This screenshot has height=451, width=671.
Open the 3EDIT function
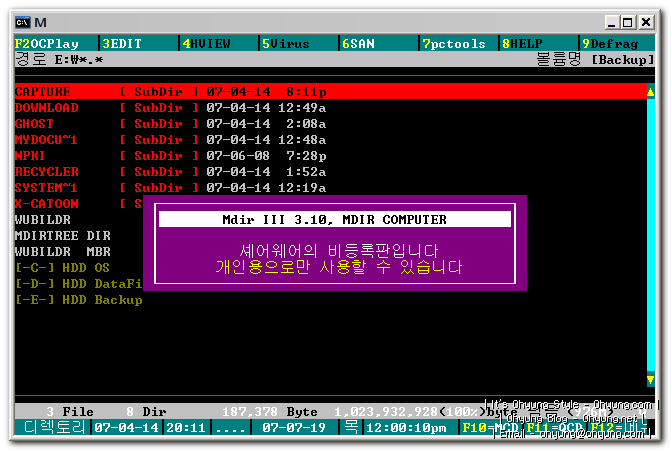tap(122, 44)
